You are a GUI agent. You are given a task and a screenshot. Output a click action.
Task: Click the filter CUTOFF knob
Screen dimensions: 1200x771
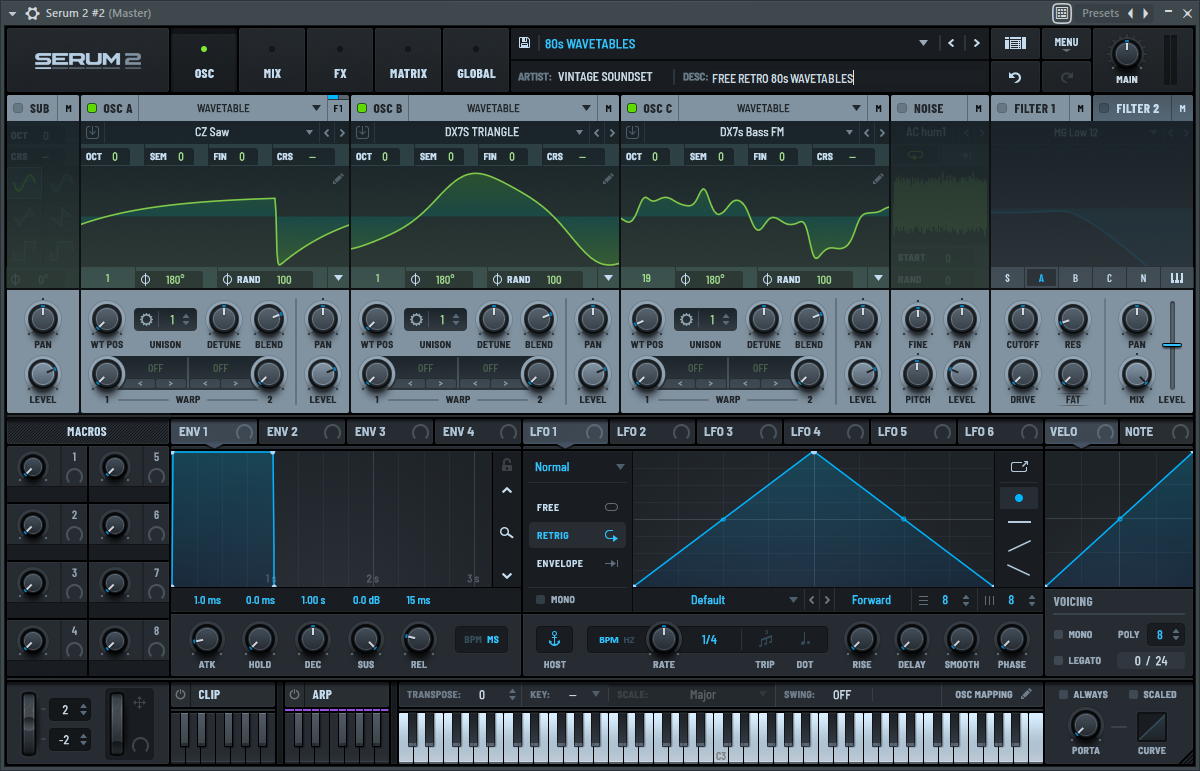point(1022,319)
